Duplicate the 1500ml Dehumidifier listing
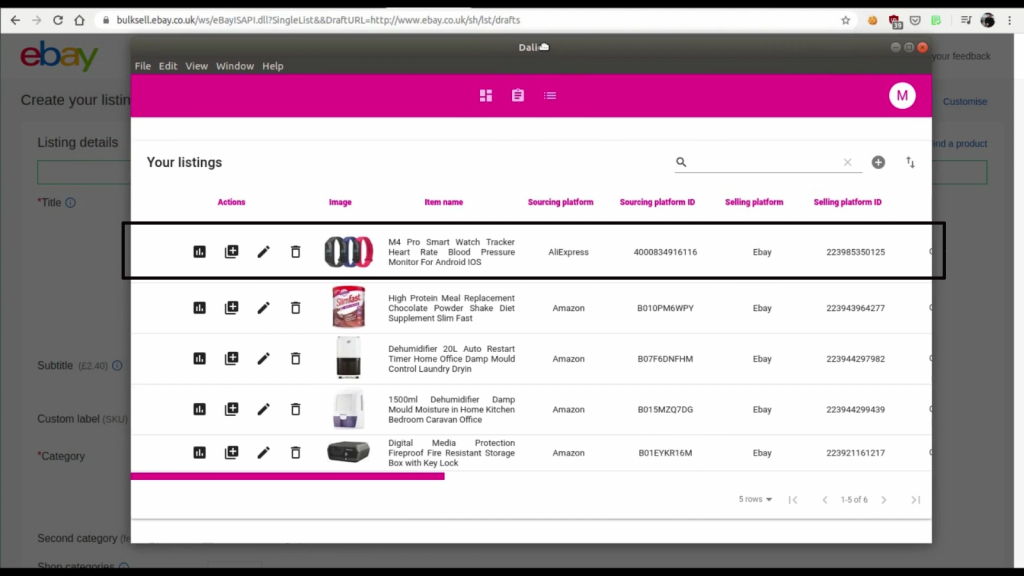 (x=231, y=409)
